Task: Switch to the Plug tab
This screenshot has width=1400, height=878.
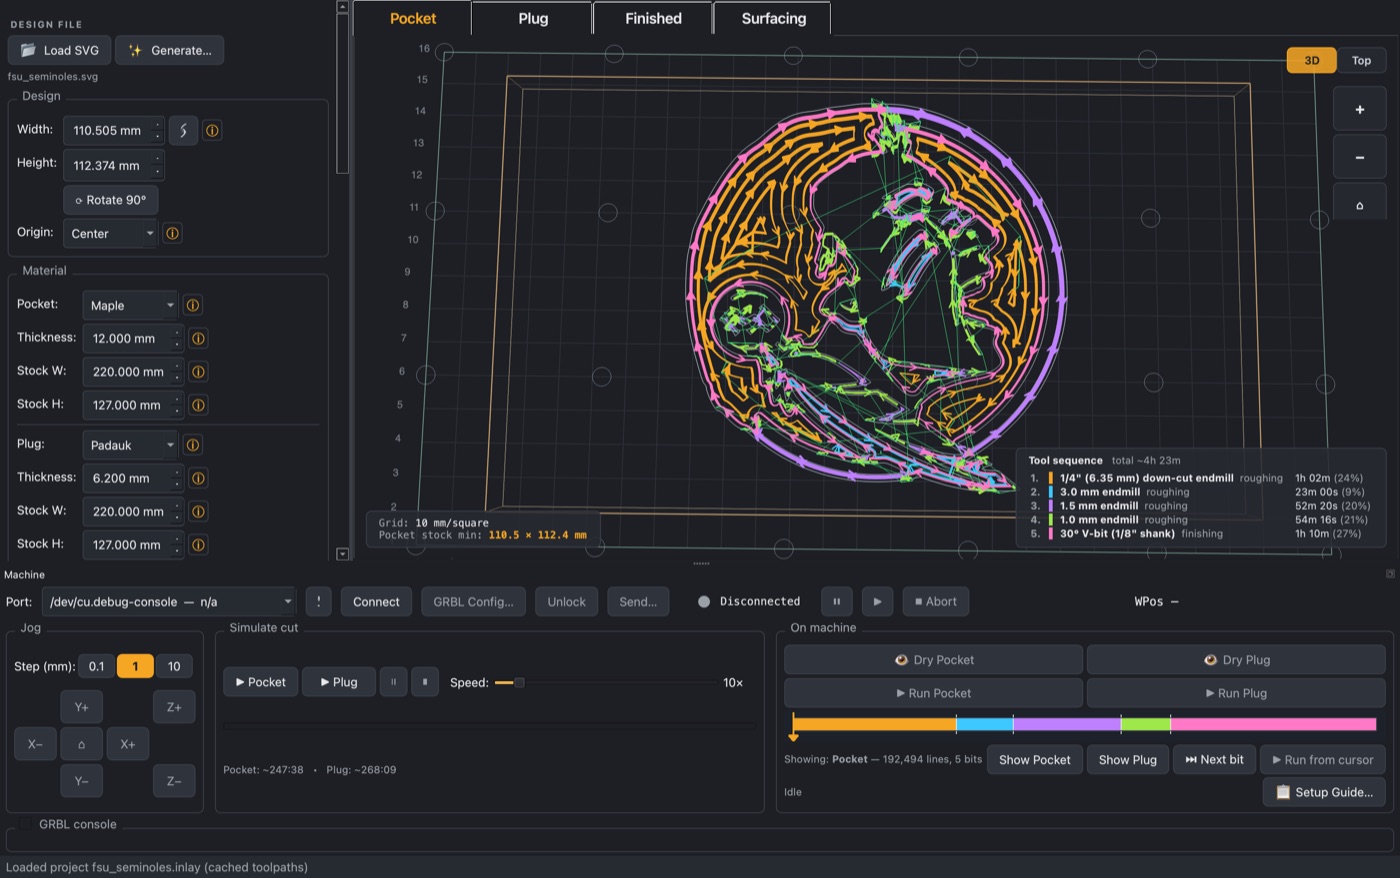Action: tap(533, 18)
